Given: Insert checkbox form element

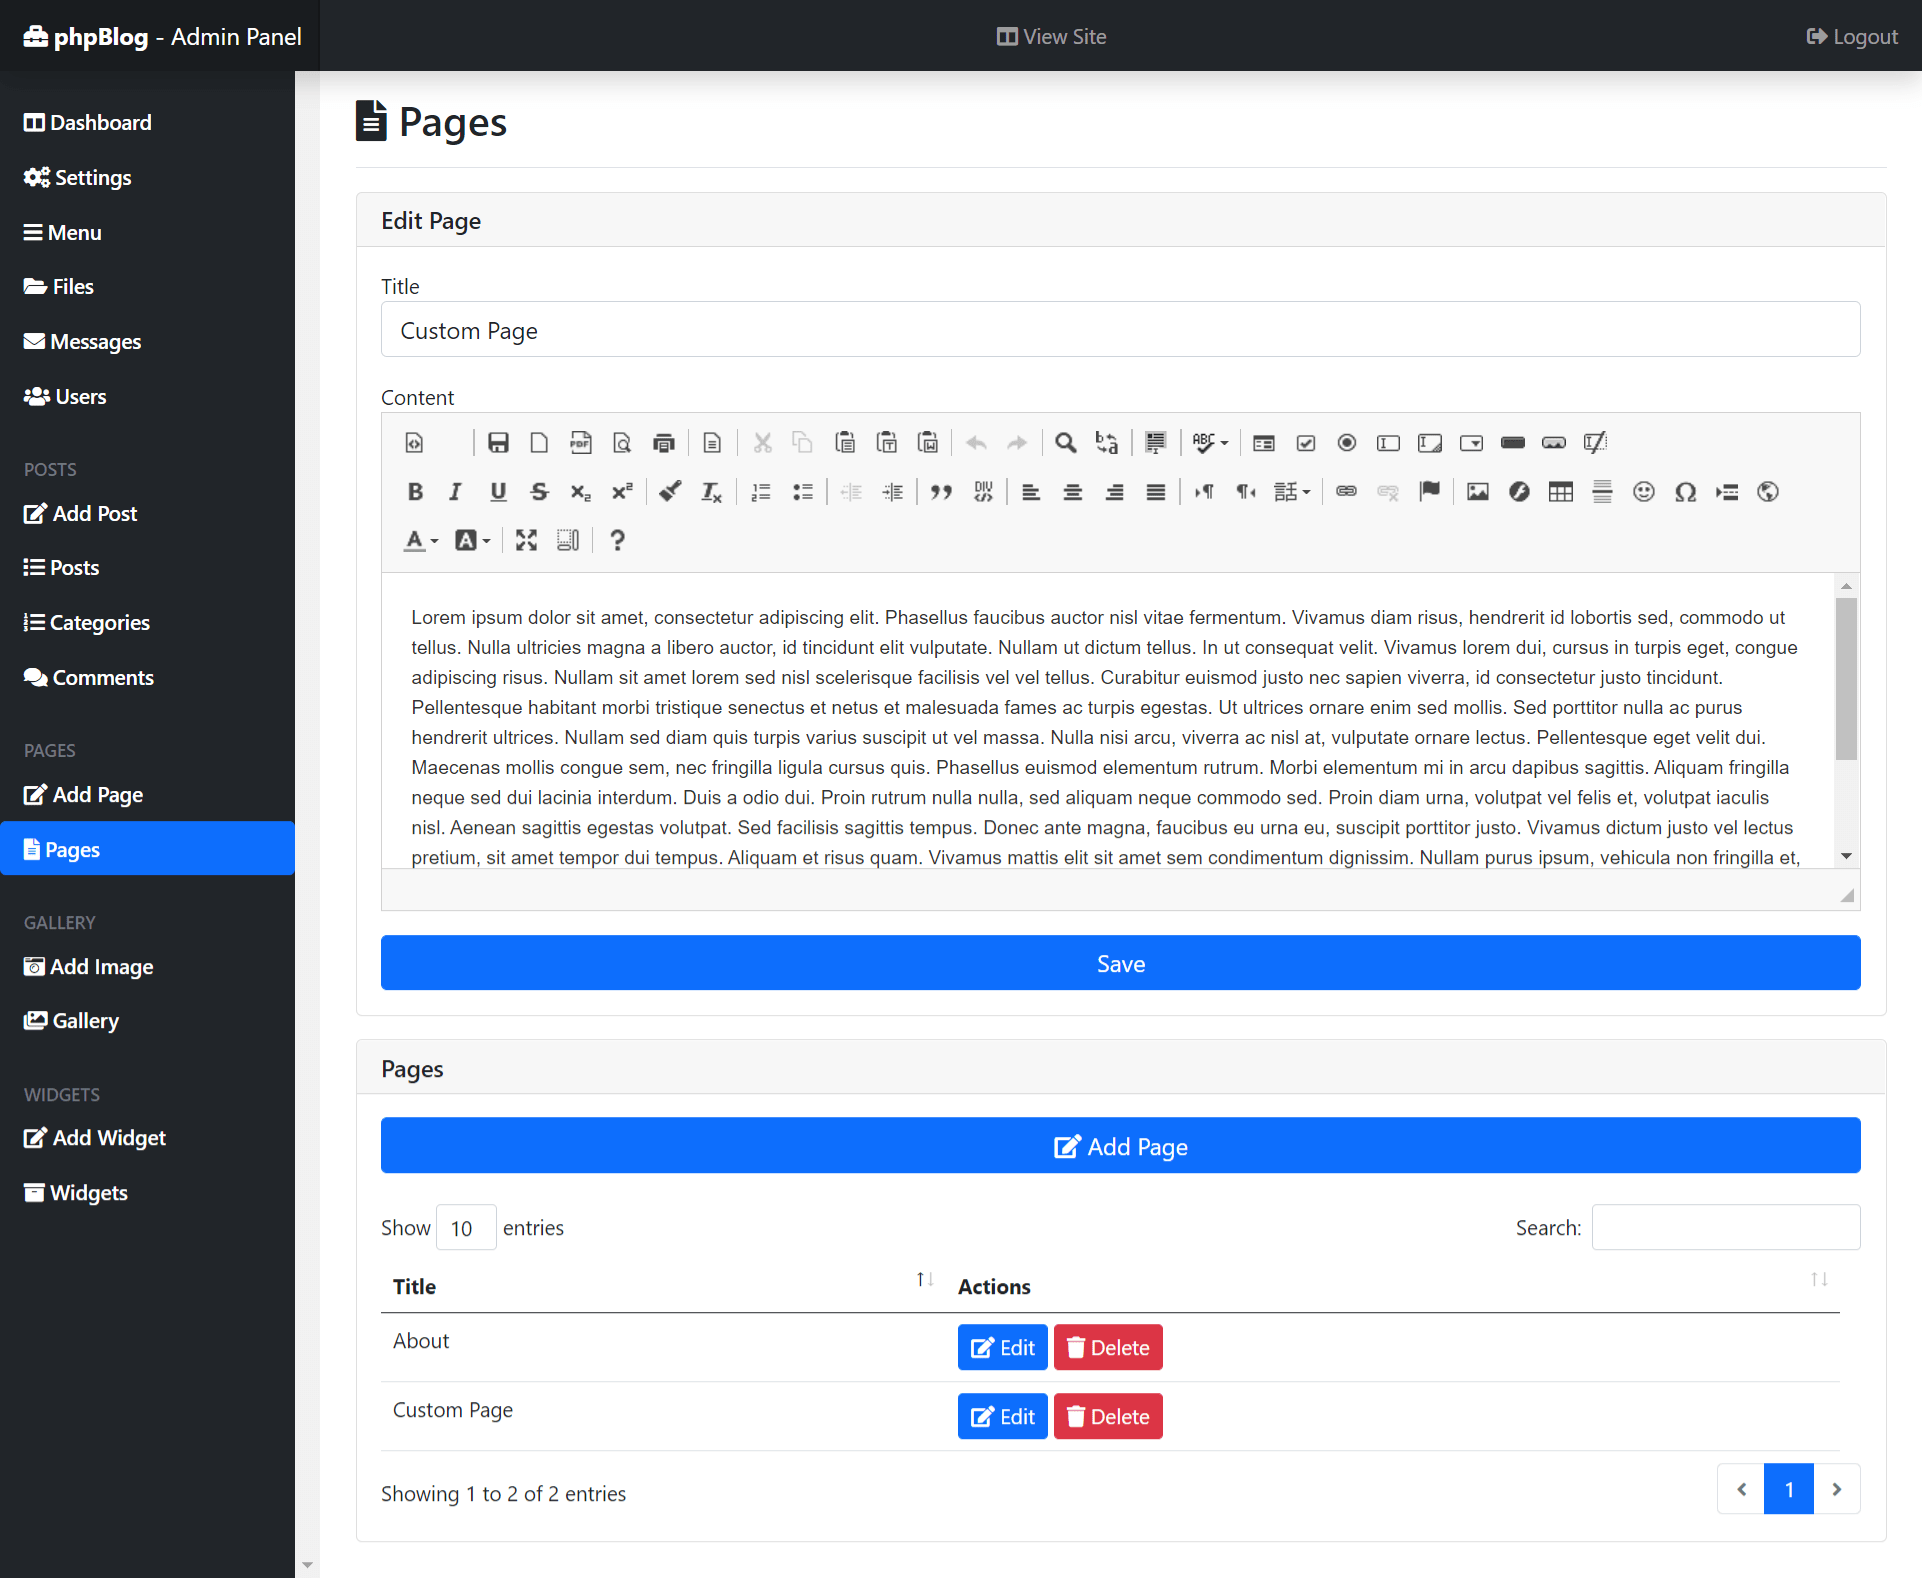Looking at the screenshot, I should 1305,443.
